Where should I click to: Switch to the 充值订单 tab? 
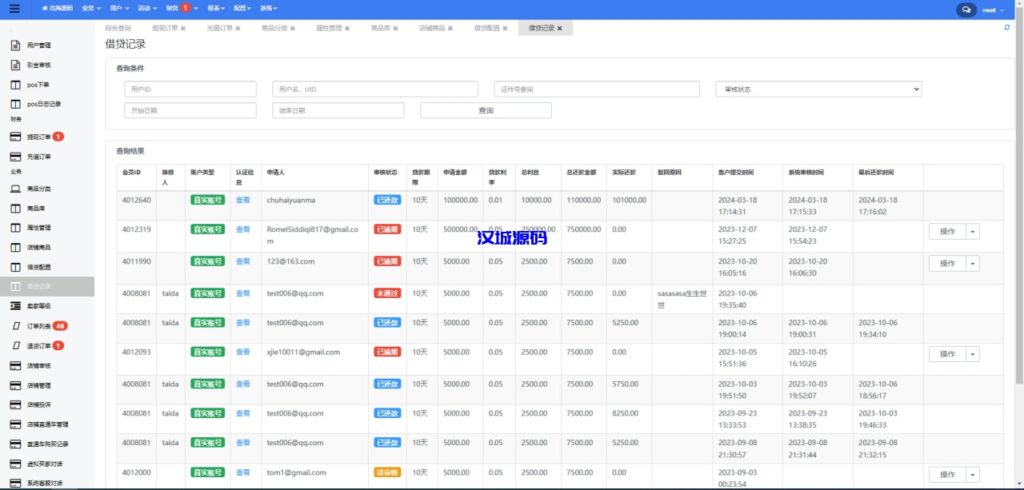click(x=219, y=28)
